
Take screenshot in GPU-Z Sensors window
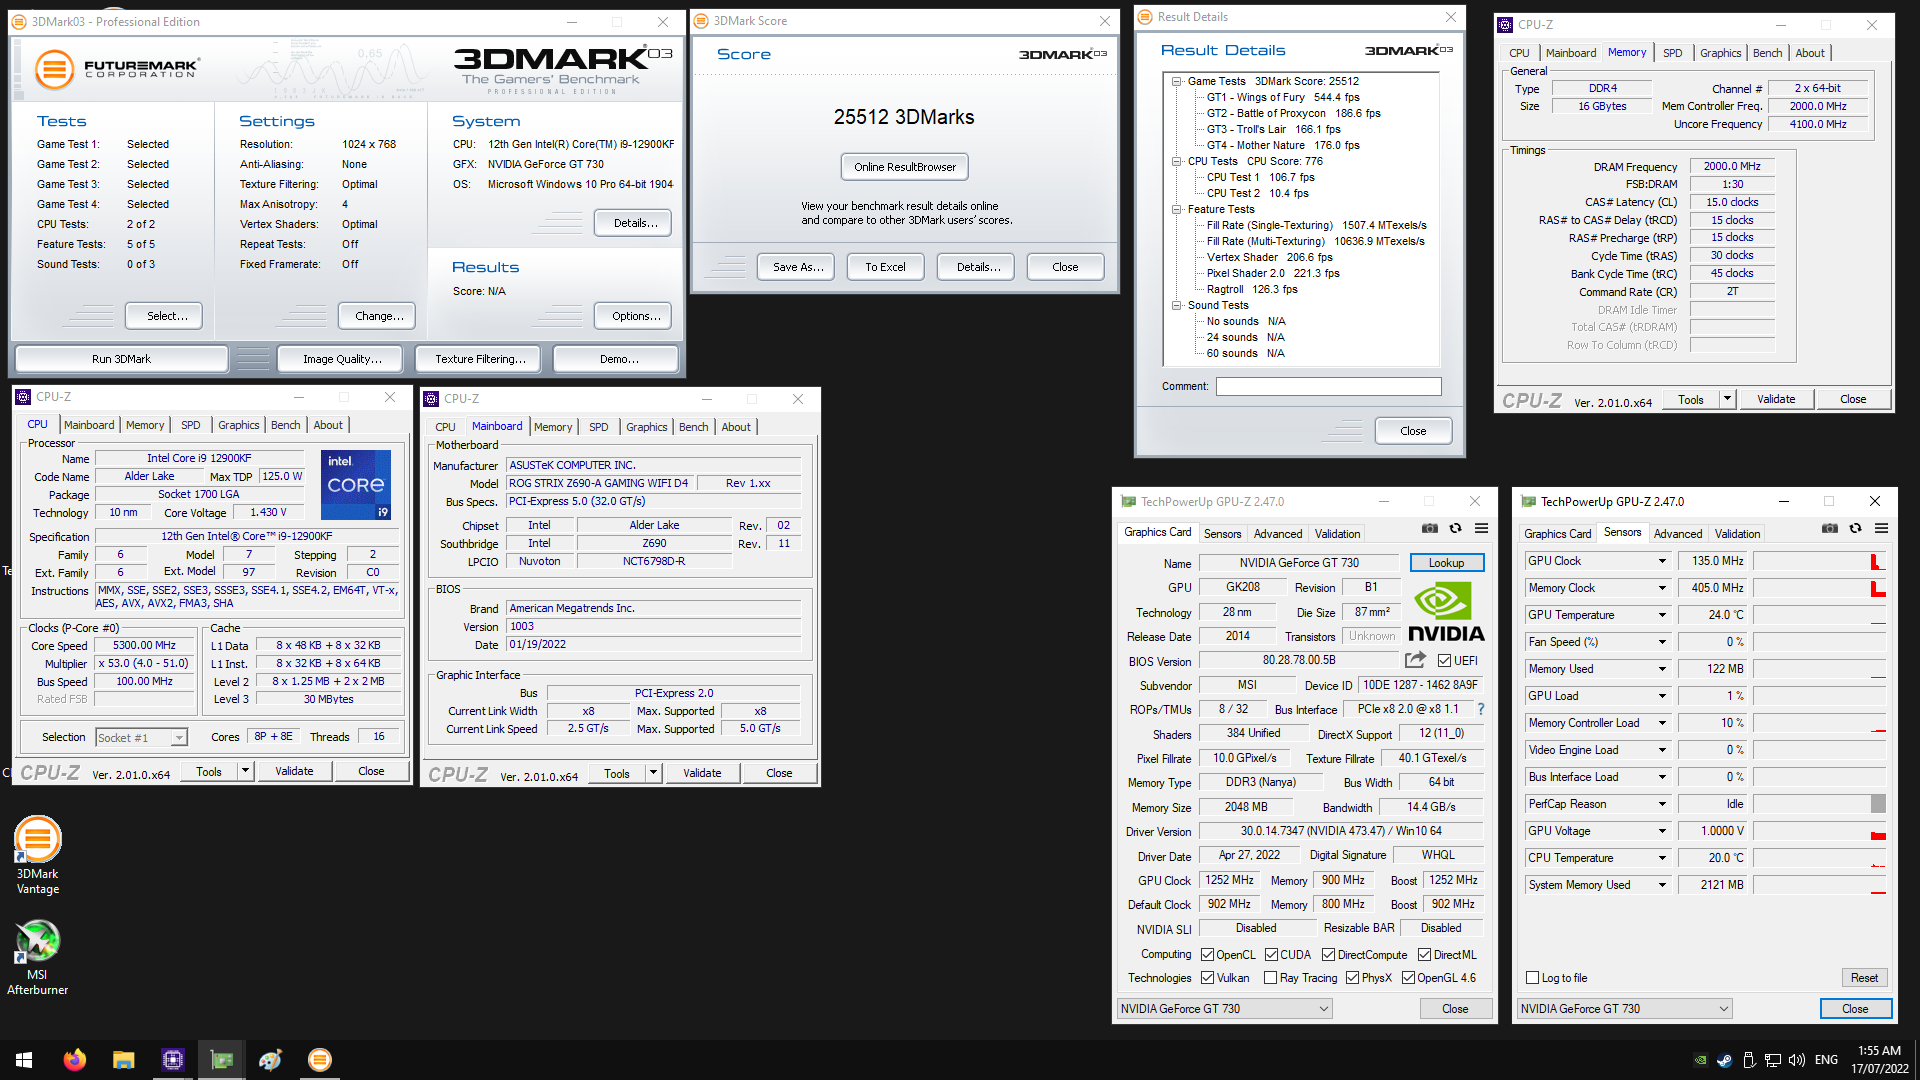coord(1830,528)
